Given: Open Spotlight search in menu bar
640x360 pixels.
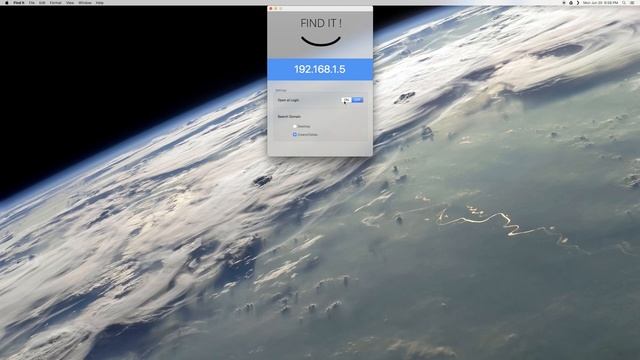Looking at the screenshot, I should coord(624,2).
